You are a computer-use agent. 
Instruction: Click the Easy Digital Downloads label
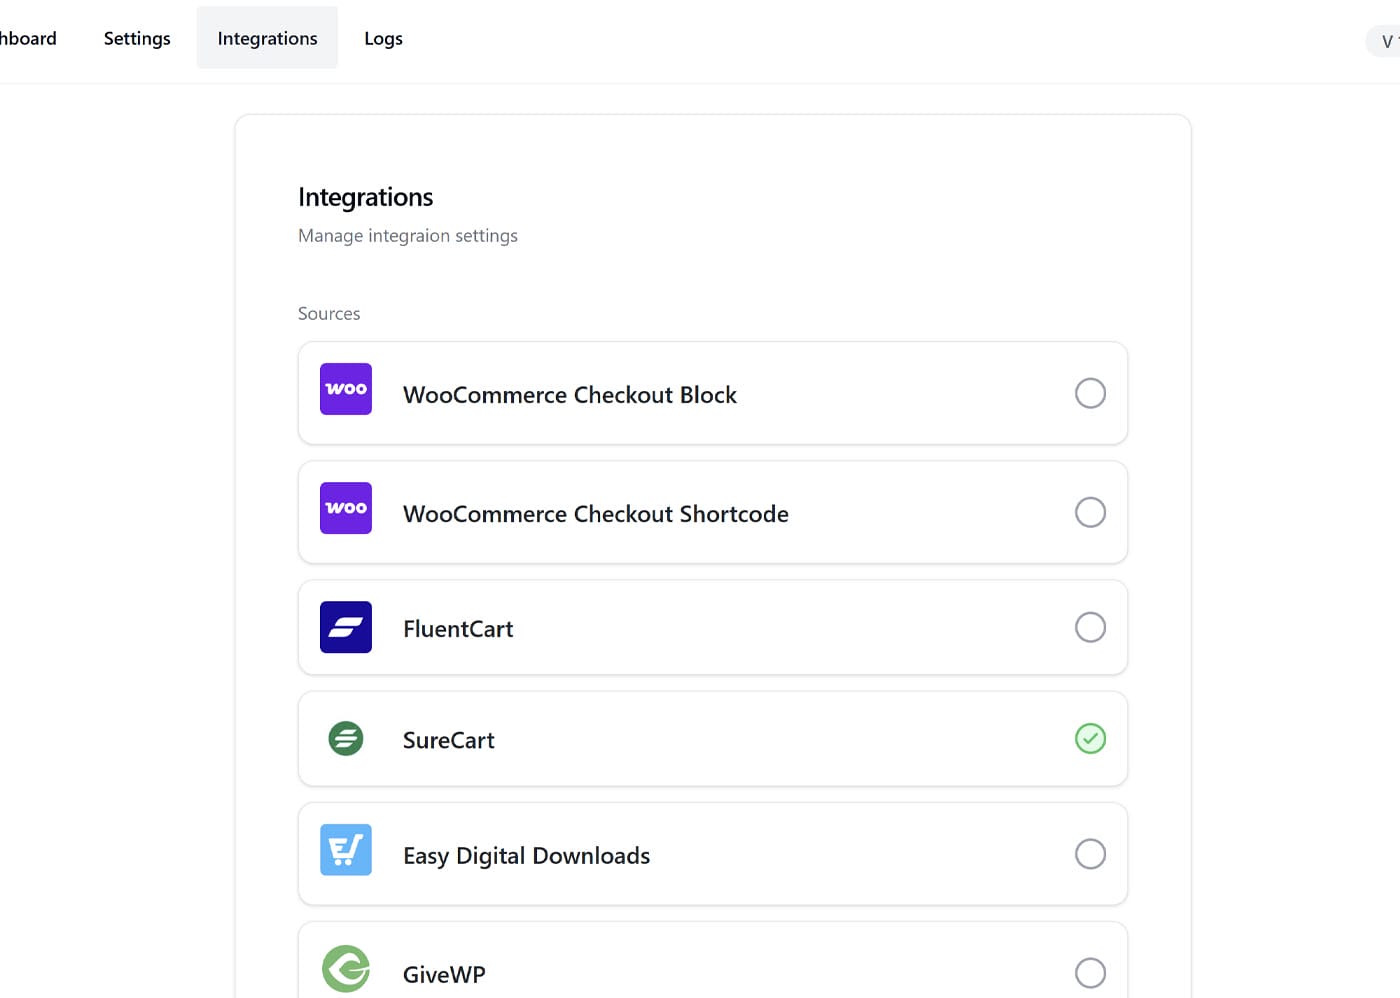[527, 856]
